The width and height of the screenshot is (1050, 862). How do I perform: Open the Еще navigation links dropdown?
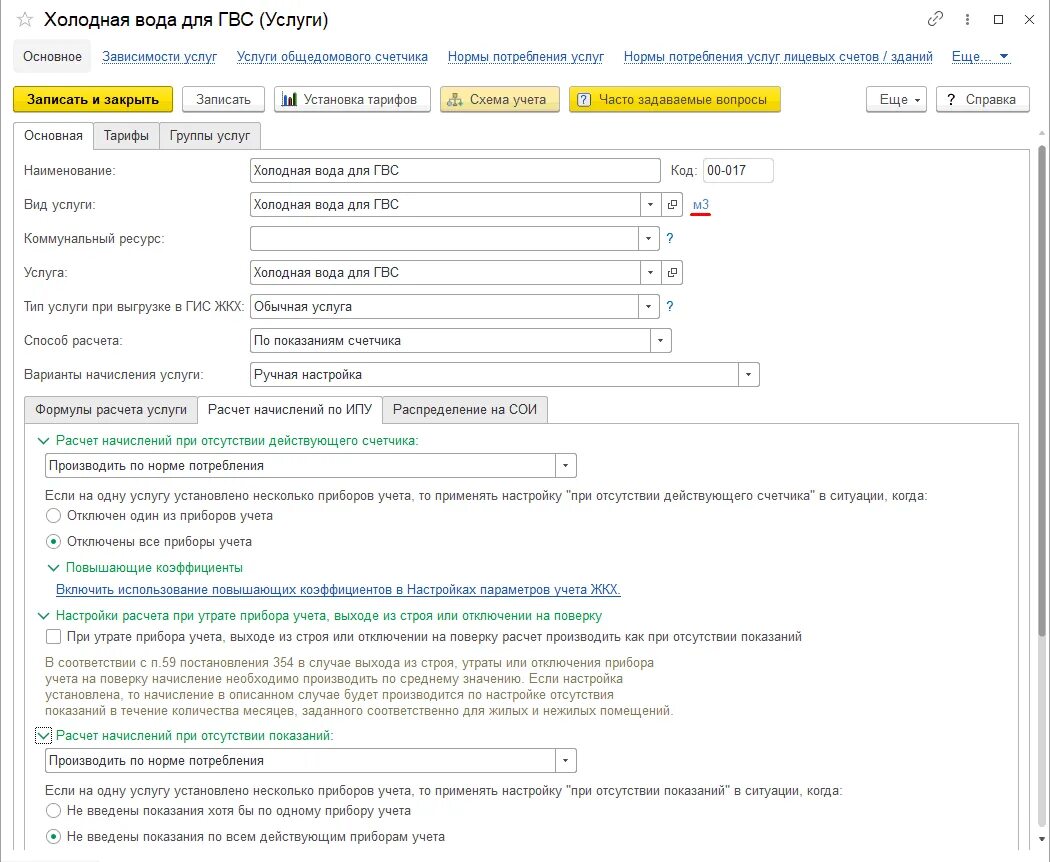coord(980,57)
